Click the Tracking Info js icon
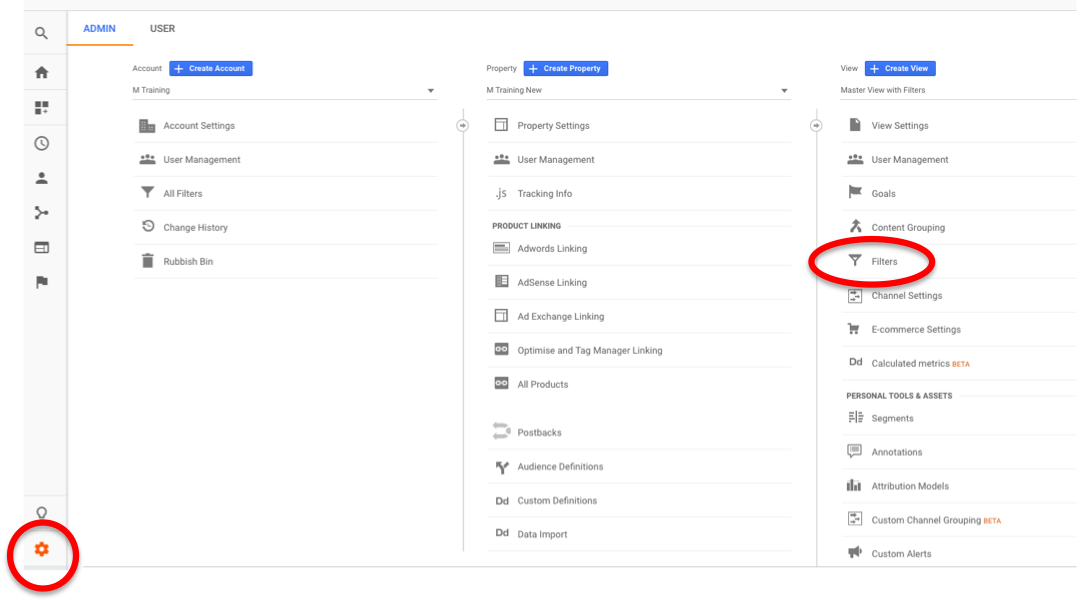This screenshot has height=602, width=1077. point(501,193)
